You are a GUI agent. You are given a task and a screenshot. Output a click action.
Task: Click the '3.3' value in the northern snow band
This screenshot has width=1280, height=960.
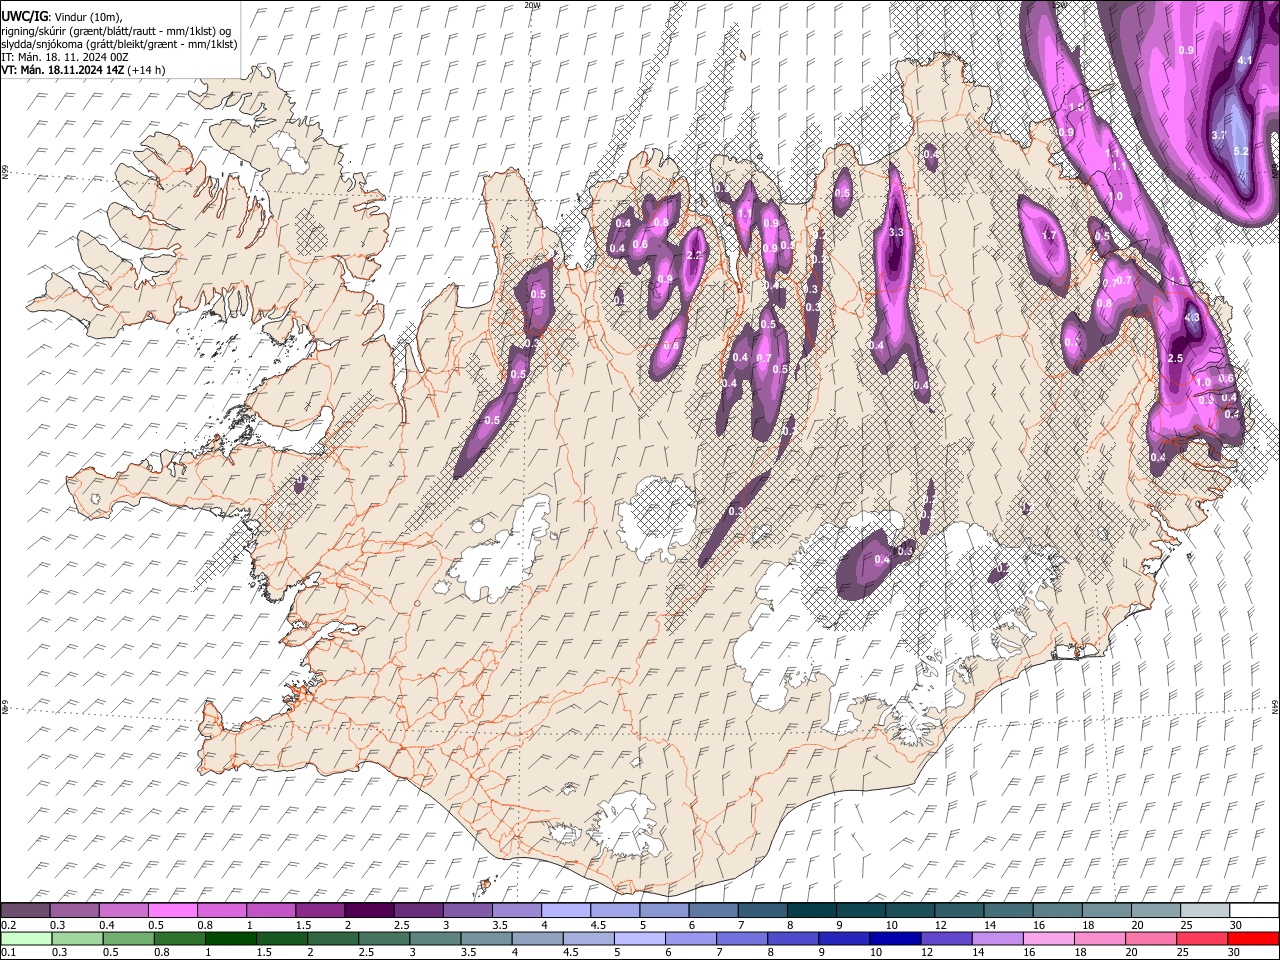[x=896, y=232]
